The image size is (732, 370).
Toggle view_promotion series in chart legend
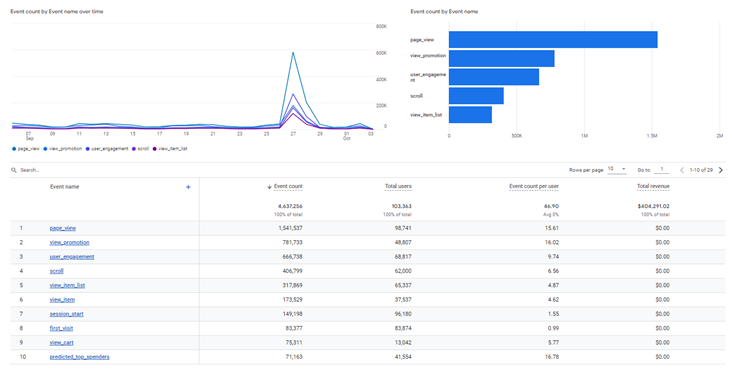click(x=63, y=149)
